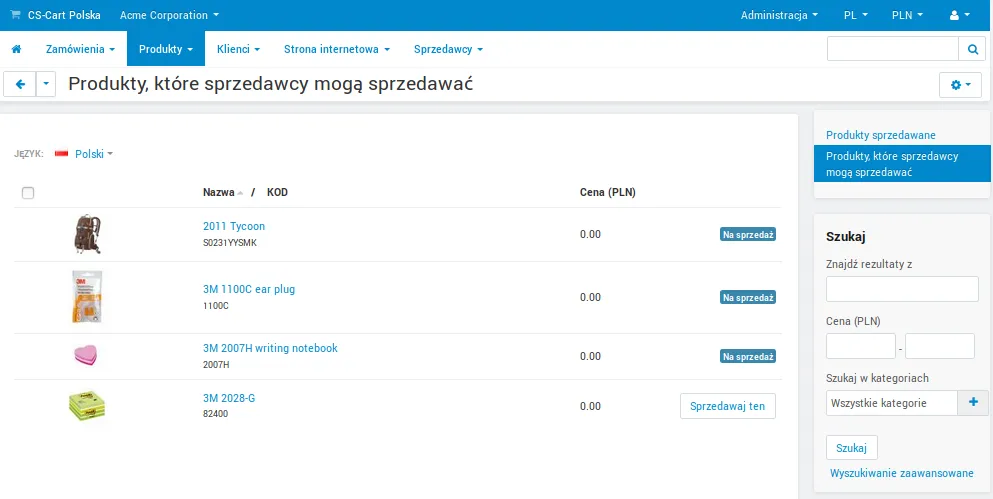Viewport: 993px width, 499px height.
Task: Open the 3M 2007H writing notebook link
Action: point(270,348)
